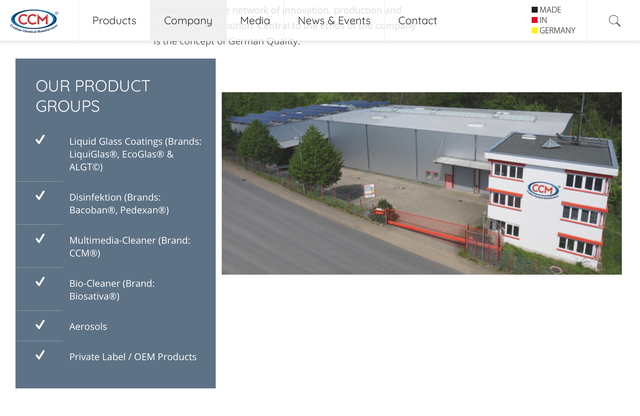Open the Company menu

pyautogui.click(x=188, y=20)
